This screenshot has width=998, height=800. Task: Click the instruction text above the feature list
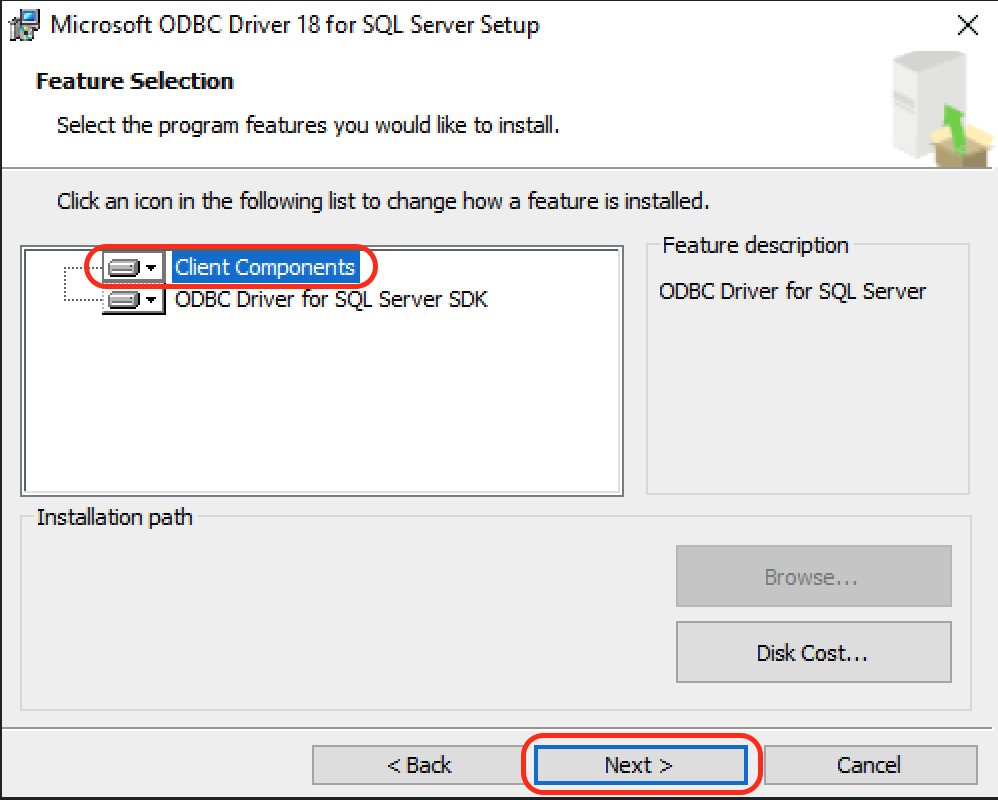pos(381,201)
